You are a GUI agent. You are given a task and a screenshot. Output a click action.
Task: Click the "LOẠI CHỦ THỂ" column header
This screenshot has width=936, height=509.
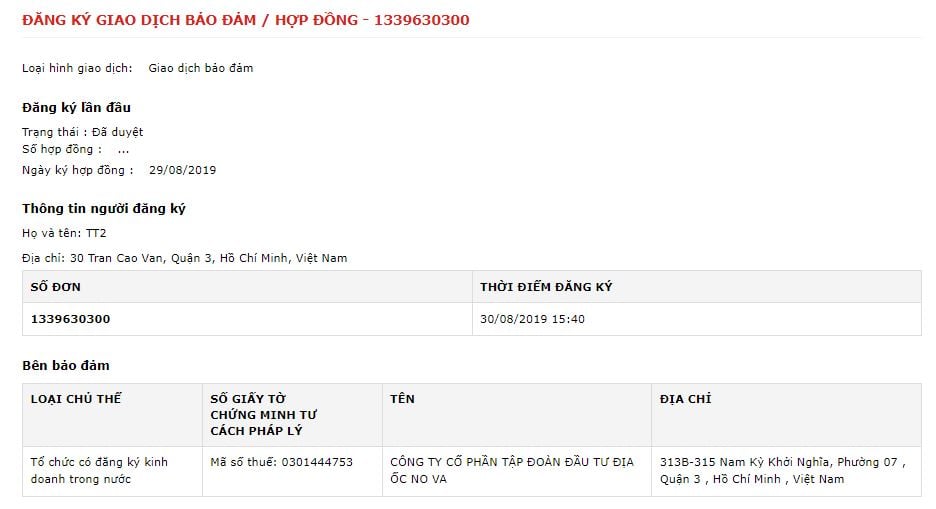pos(76,398)
